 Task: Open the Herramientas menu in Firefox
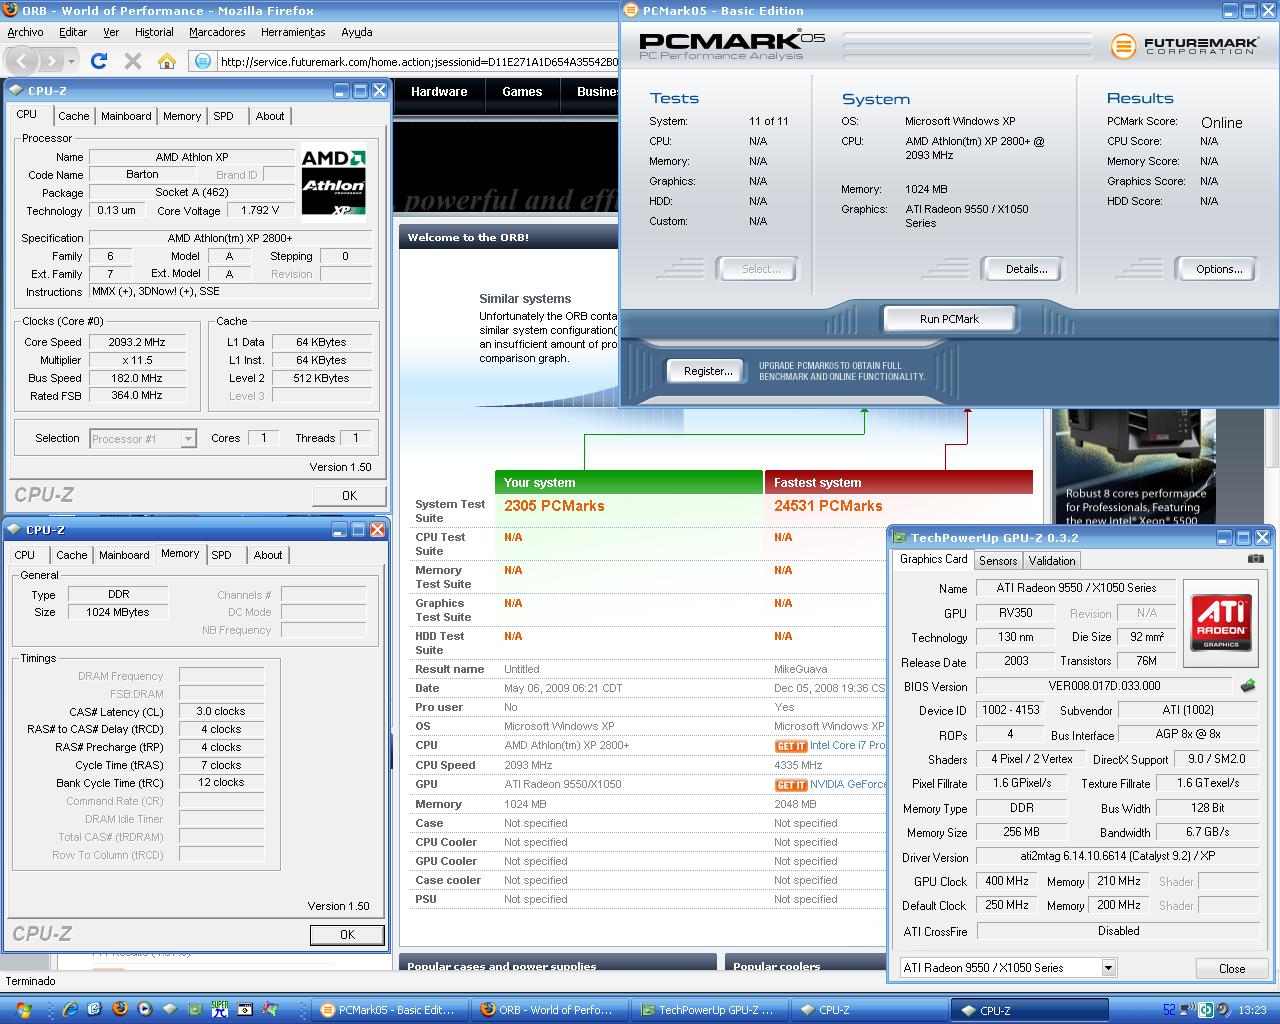coord(293,32)
